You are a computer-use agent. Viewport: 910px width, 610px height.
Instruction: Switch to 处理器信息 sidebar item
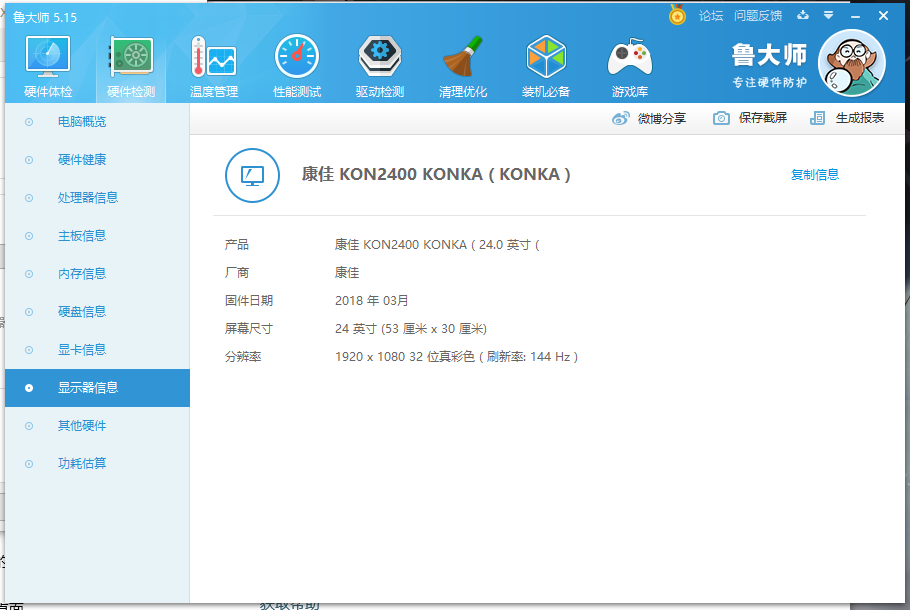click(x=88, y=198)
